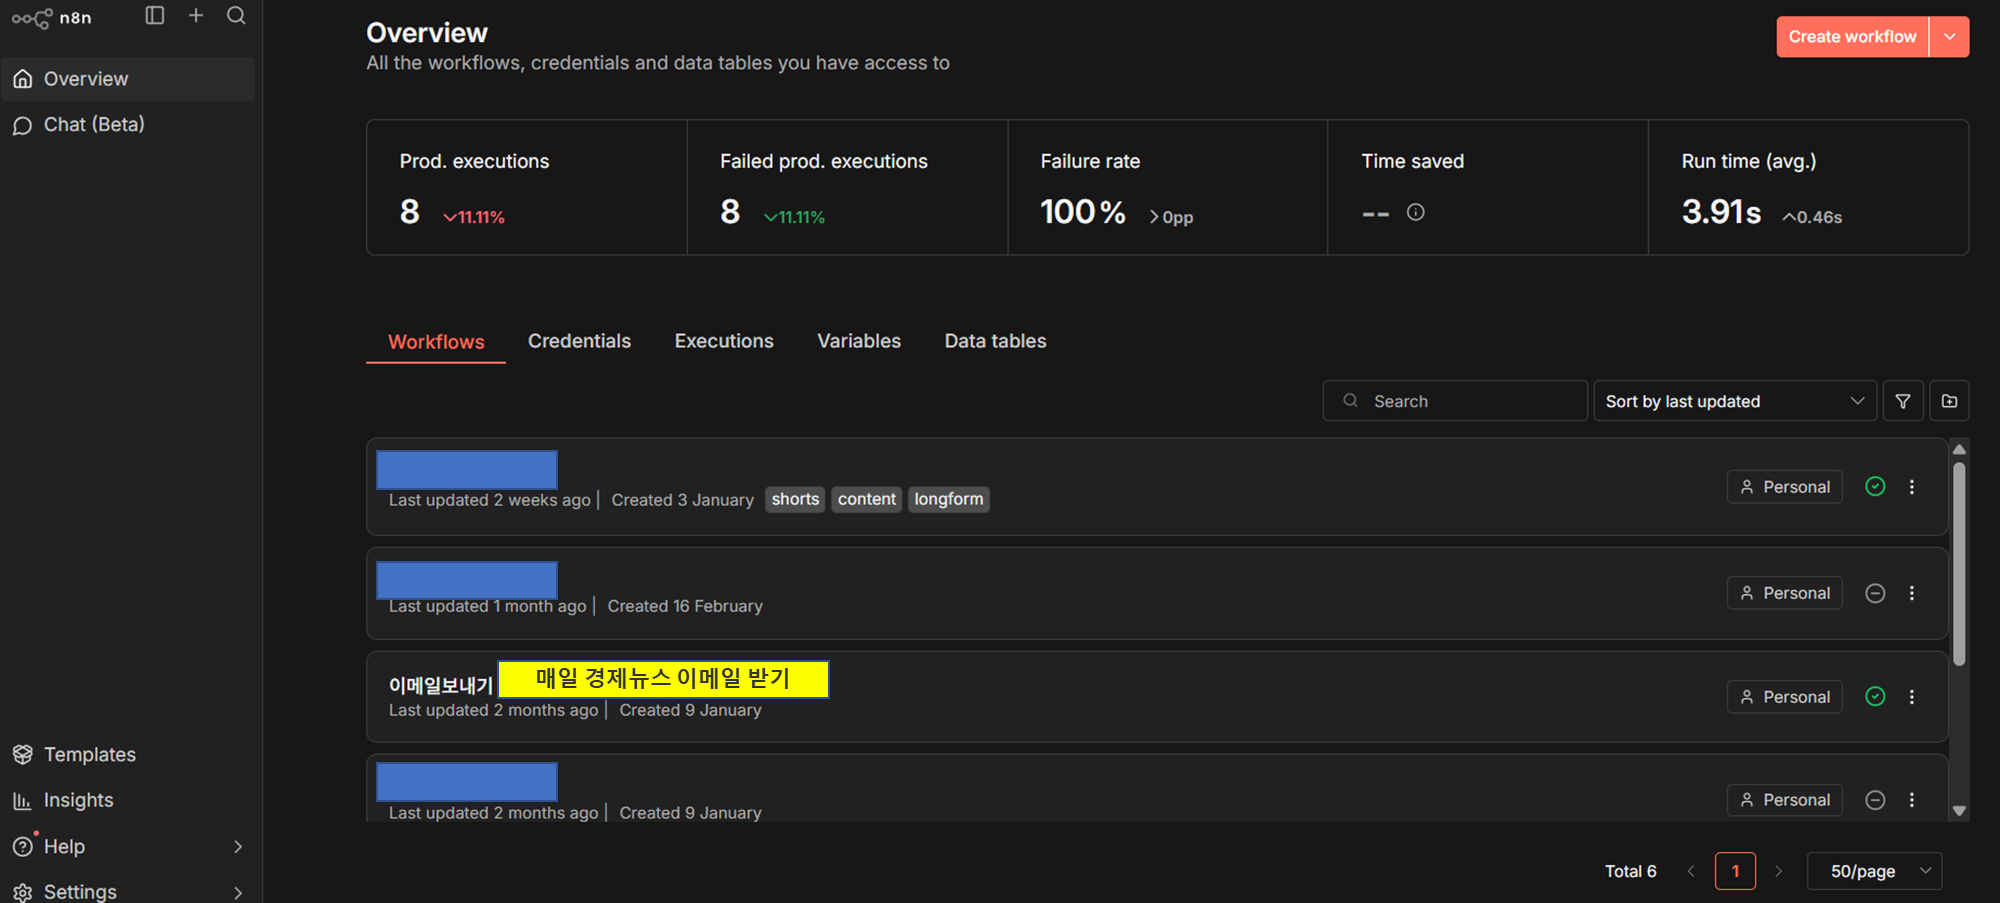Deactivate the 이메일보내기 workflow
Image resolution: width=2000 pixels, height=903 pixels.
coord(1875,696)
